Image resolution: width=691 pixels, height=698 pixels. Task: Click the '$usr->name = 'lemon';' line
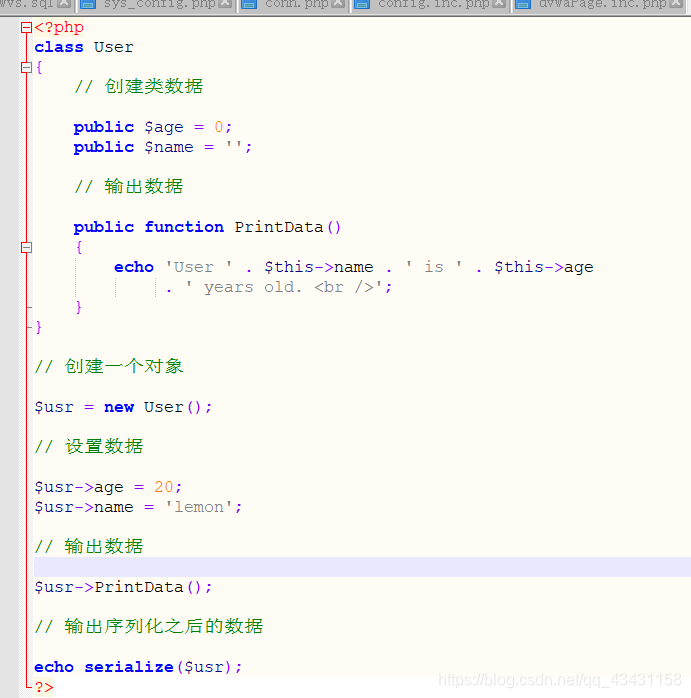click(x=138, y=507)
